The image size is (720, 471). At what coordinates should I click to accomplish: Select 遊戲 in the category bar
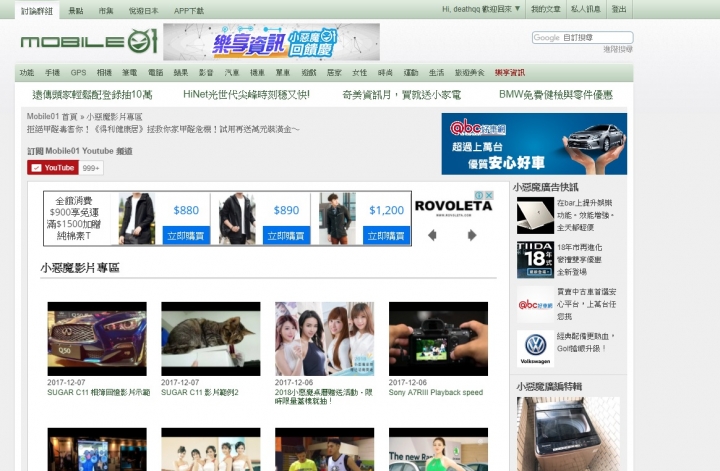click(x=309, y=73)
